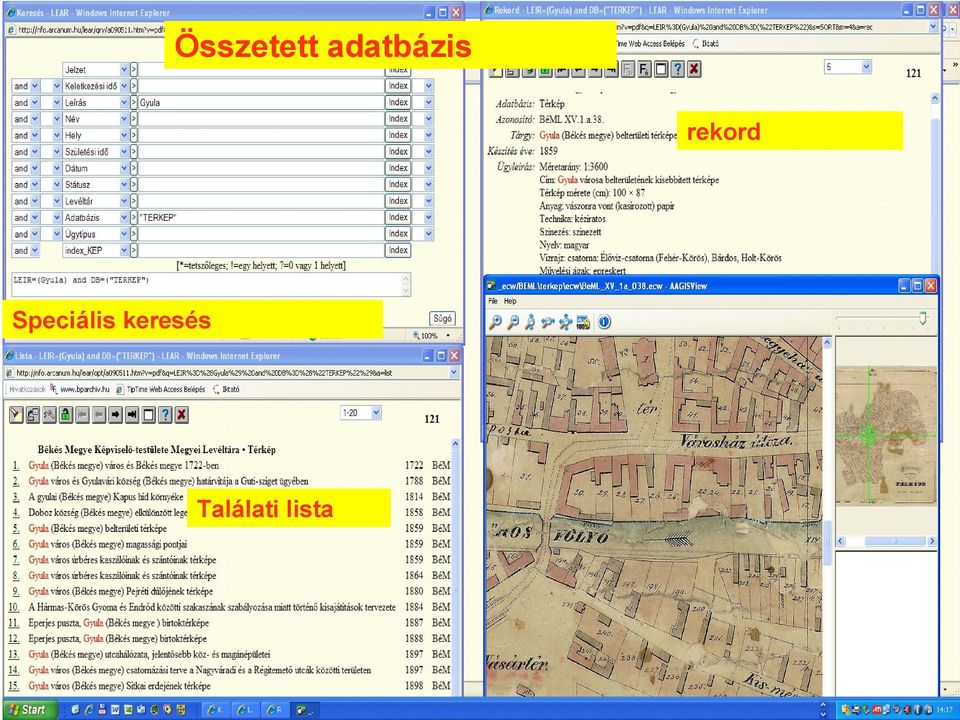Viewport: 960px width, 720px height.
Task: Open help question mark in Rekord toolbar
Action: click(x=677, y=69)
